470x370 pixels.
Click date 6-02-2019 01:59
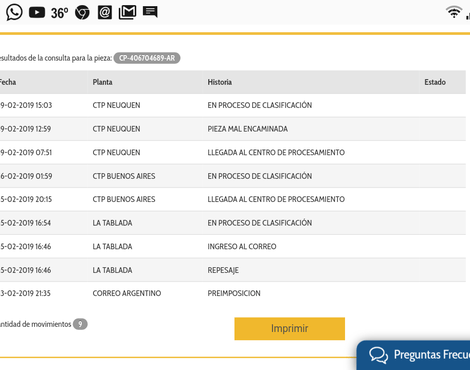point(26,176)
